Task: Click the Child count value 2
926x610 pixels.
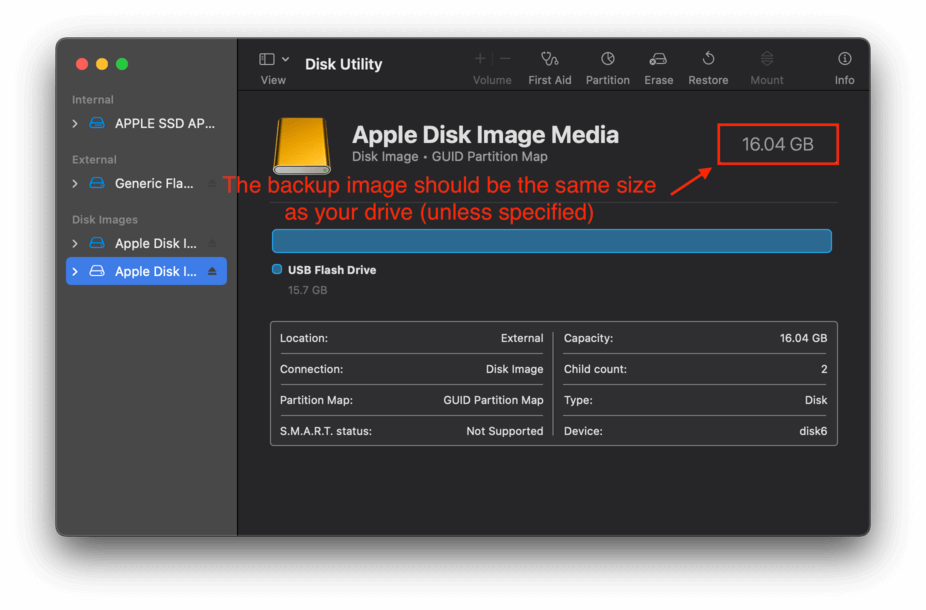Action: coord(824,369)
